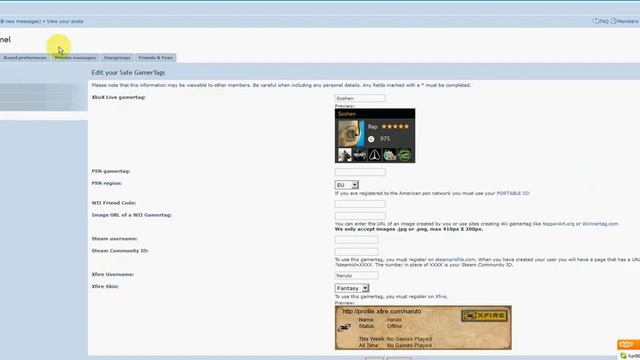The width and height of the screenshot is (640, 360).
Task: Click the five-star Rep rating
Action: [395, 127]
